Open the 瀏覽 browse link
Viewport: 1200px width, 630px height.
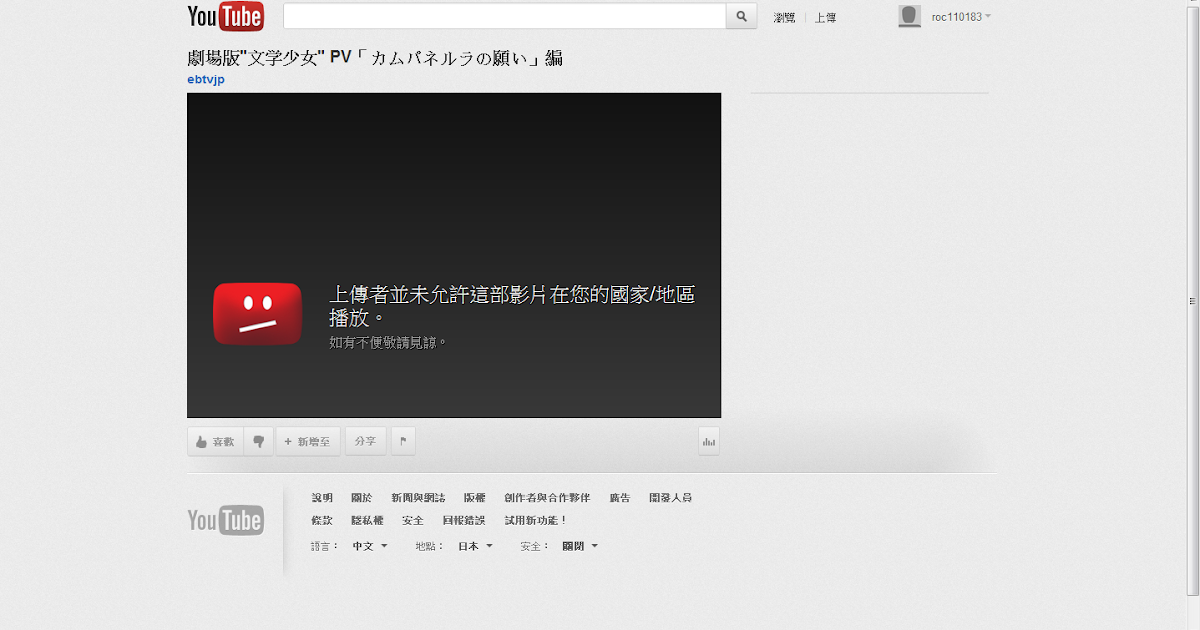(x=785, y=17)
